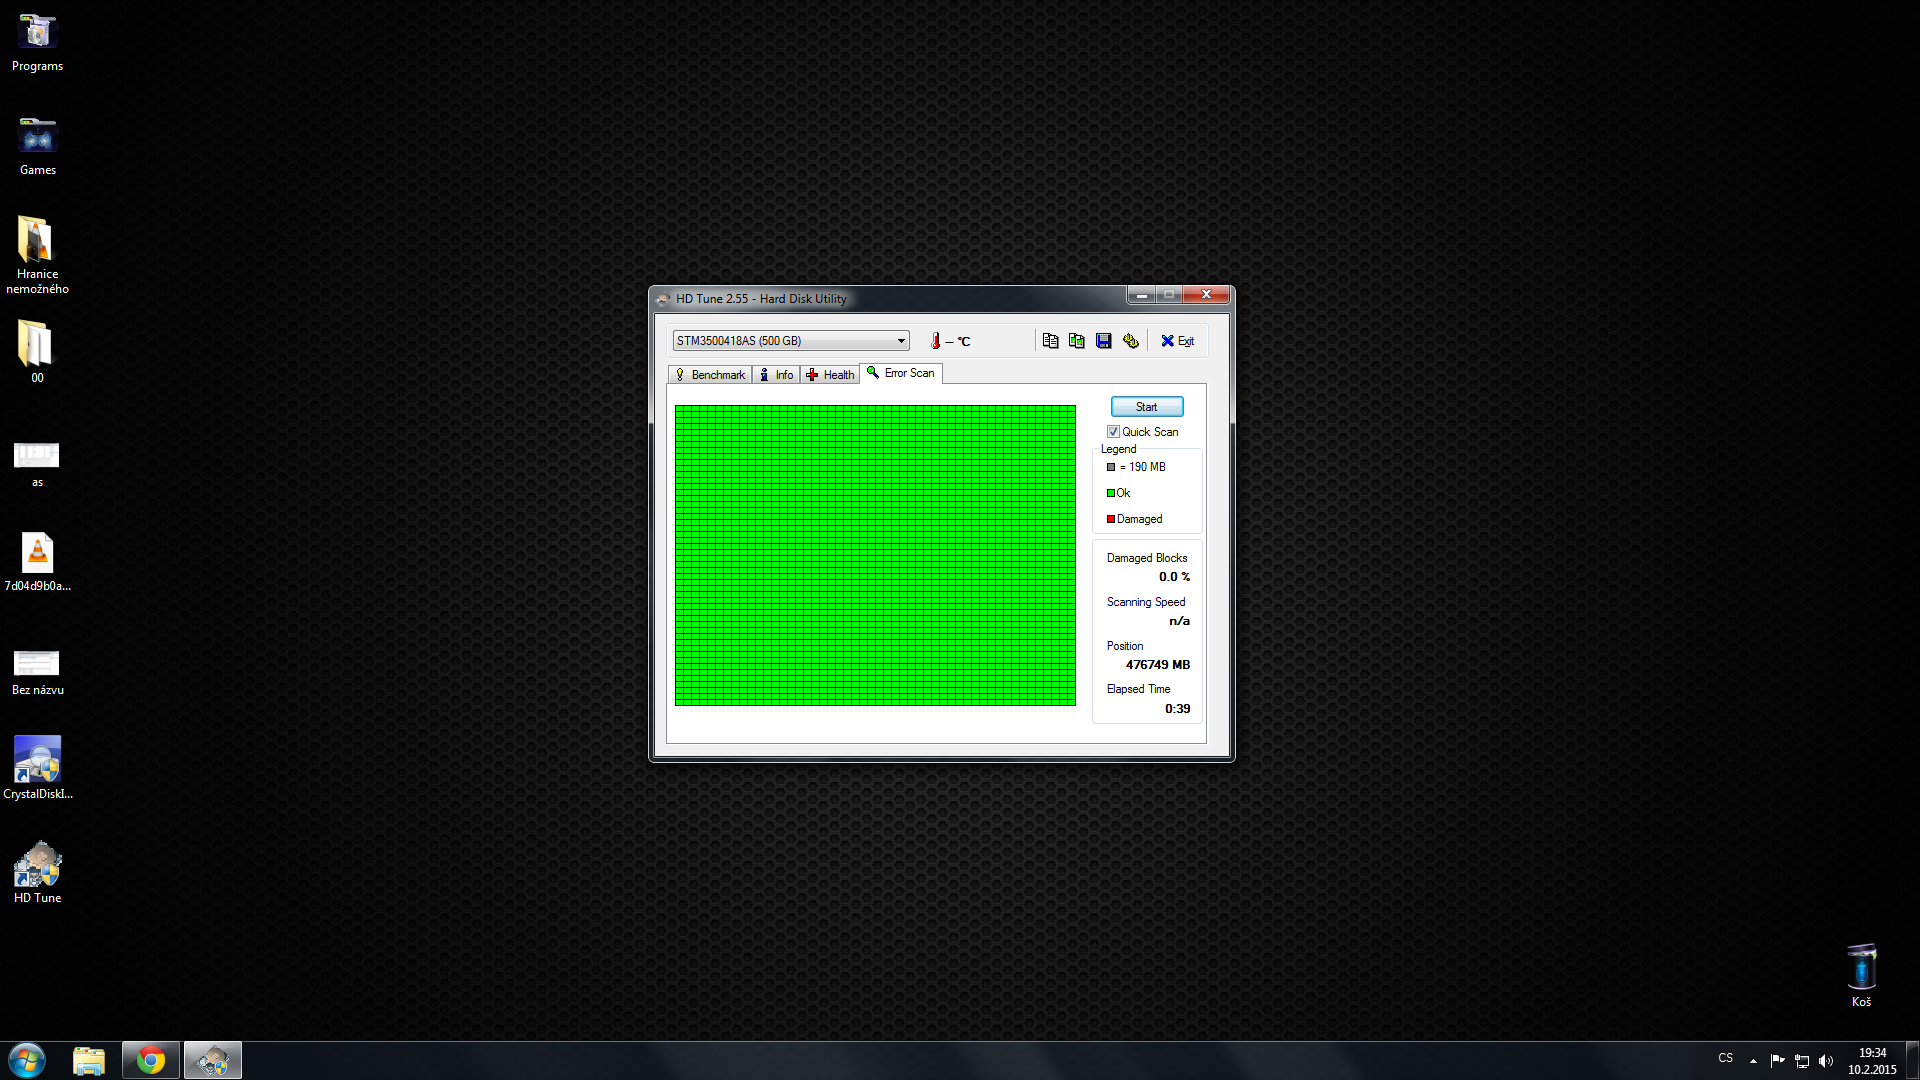Click Show desktop button at taskbar end

pyautogui.click(x=1912, y=1060)
